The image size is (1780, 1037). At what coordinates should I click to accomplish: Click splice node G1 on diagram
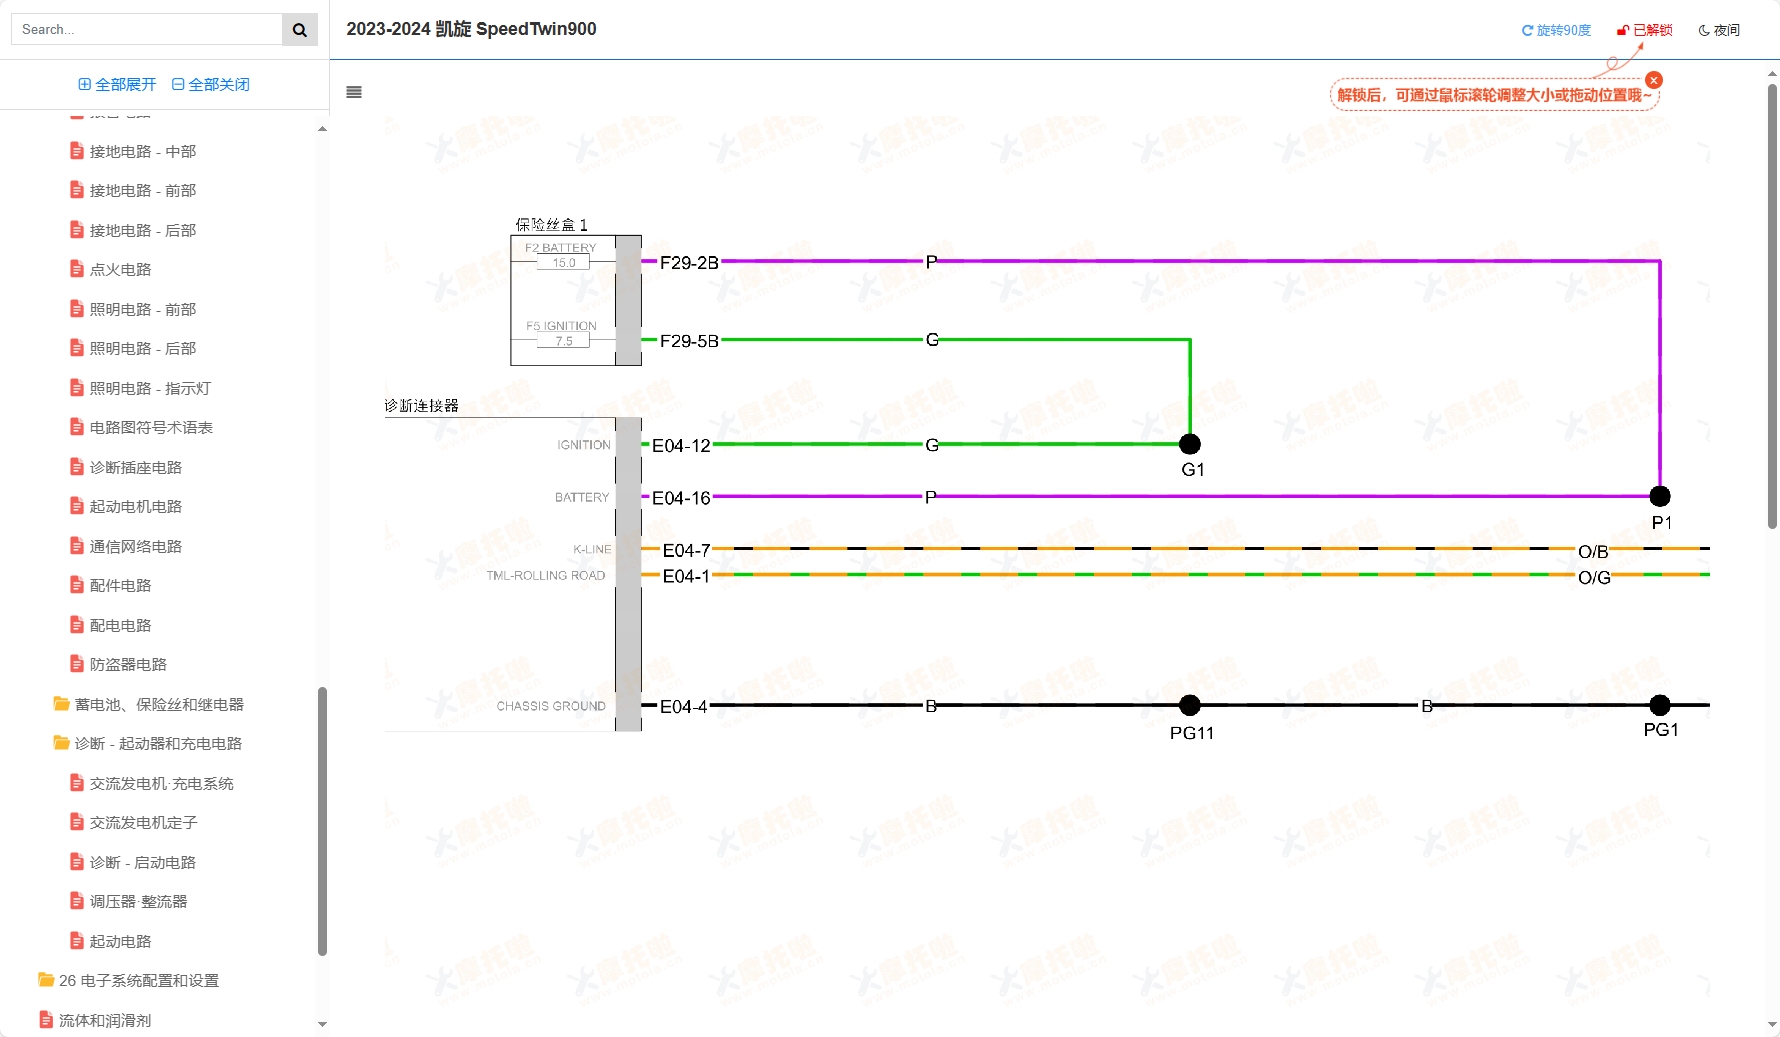coord(1190,444)
